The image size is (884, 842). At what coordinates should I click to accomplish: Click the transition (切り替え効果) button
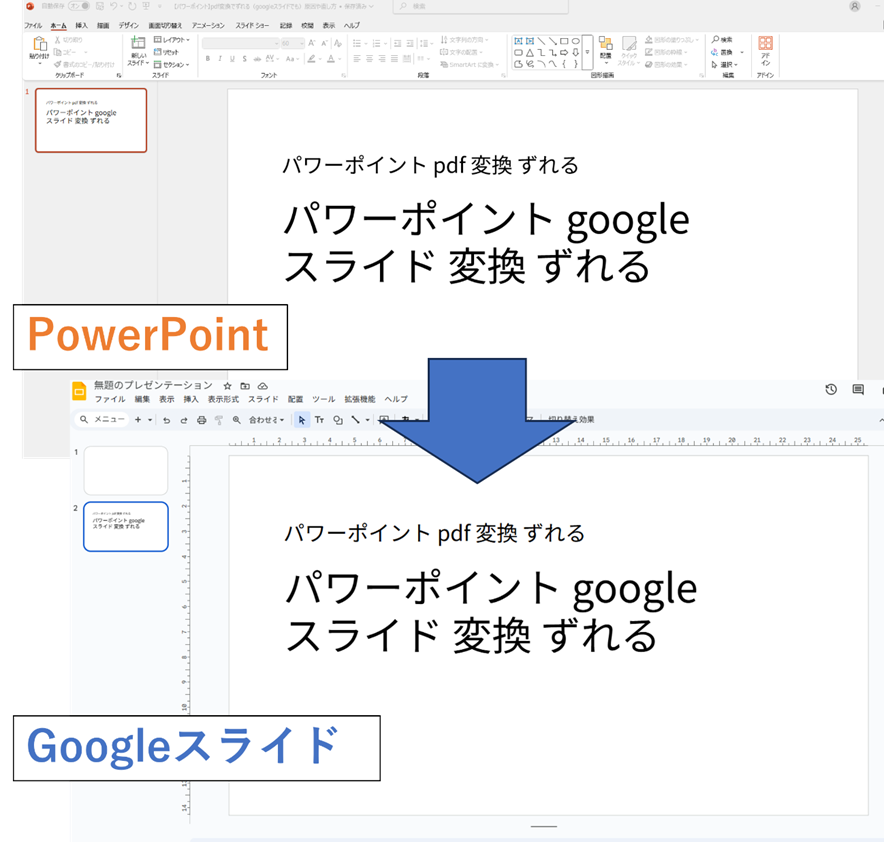click(571, 420)
